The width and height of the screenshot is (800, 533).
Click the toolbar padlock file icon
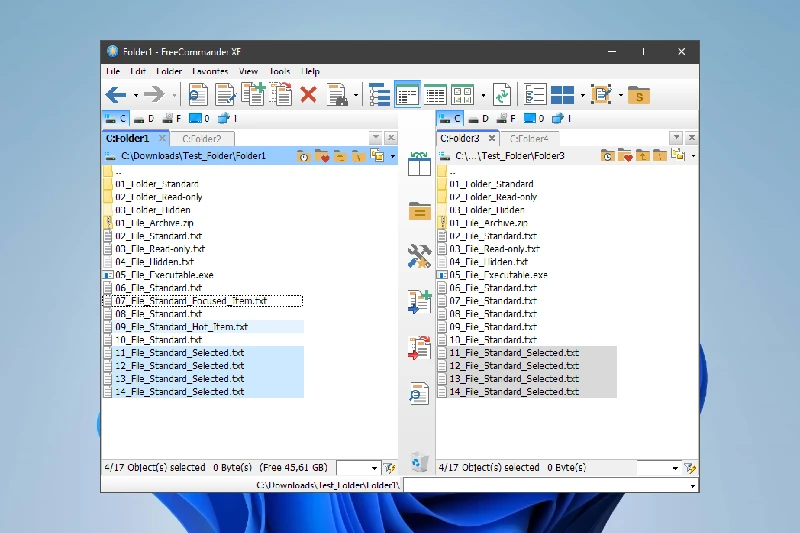pos(337,95)
